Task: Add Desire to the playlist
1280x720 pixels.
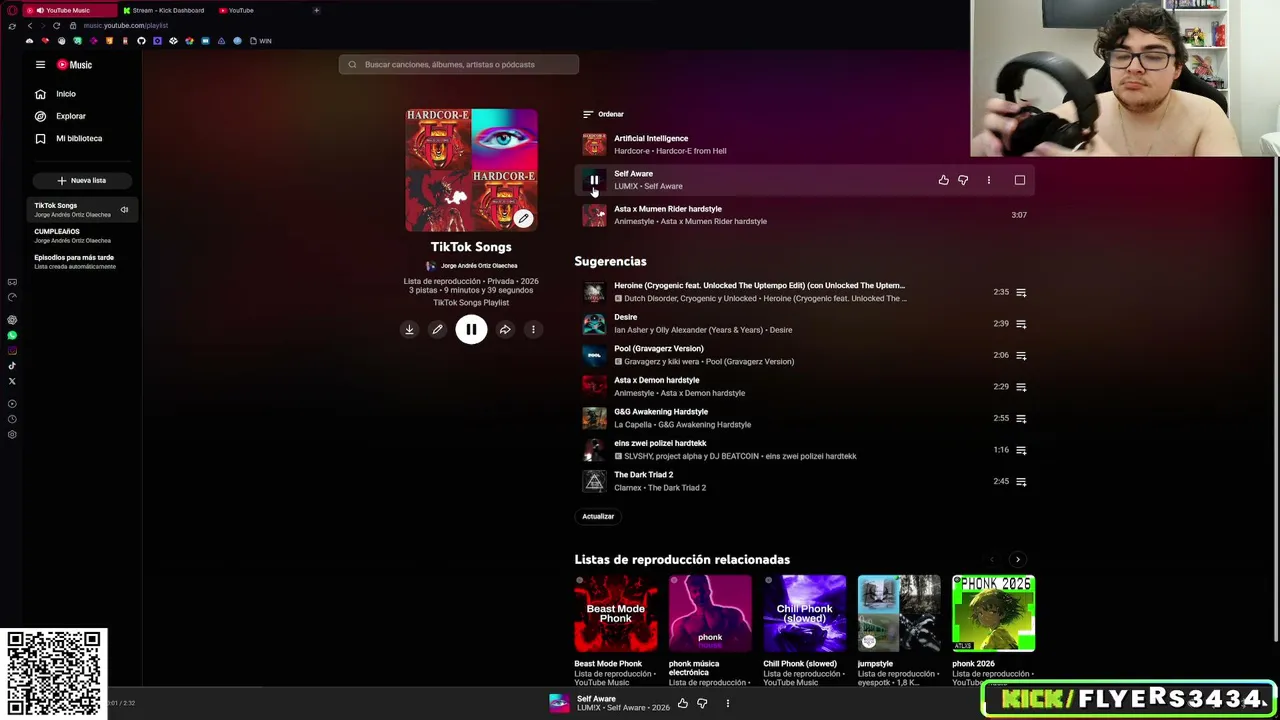Action: point(1021,324)
